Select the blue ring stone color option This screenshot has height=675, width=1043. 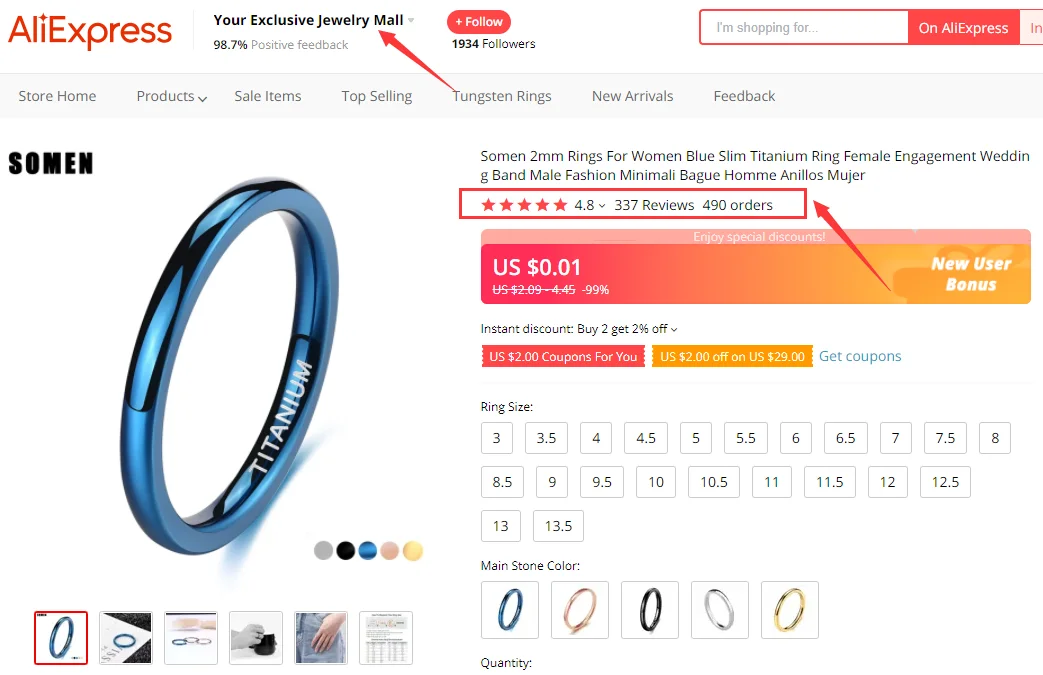pyautogui.click(x=510, y=610)
